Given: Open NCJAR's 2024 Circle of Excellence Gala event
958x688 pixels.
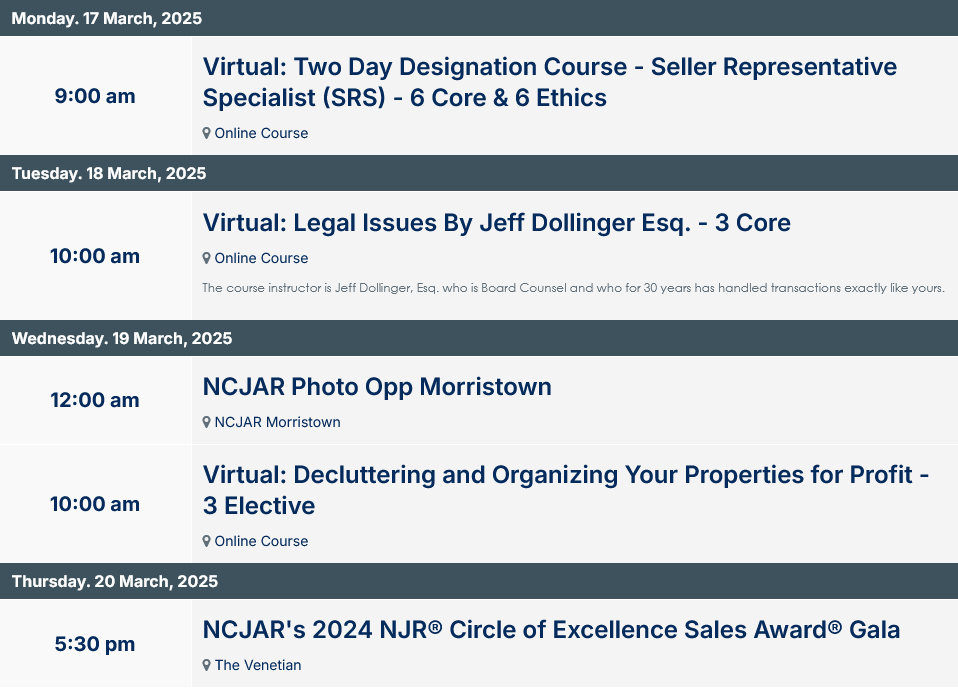Looking at the screenshot, I should pos(551,630).
